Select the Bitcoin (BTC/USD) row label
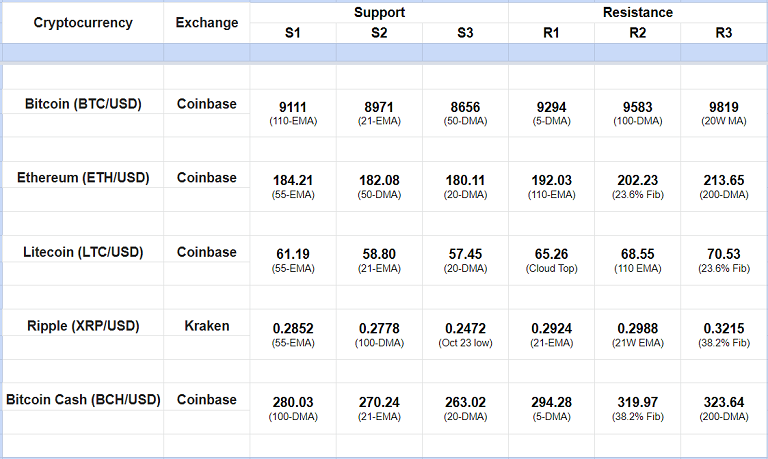768x459 pixels. click(83, 103)
